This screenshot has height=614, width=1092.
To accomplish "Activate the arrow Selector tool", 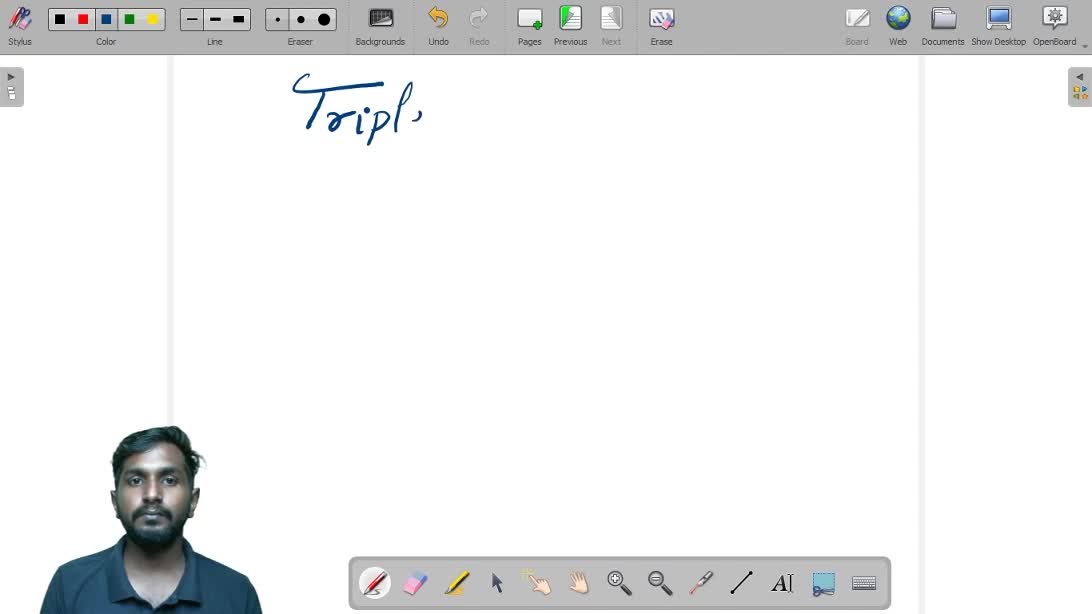I will [x=497, y=583].
